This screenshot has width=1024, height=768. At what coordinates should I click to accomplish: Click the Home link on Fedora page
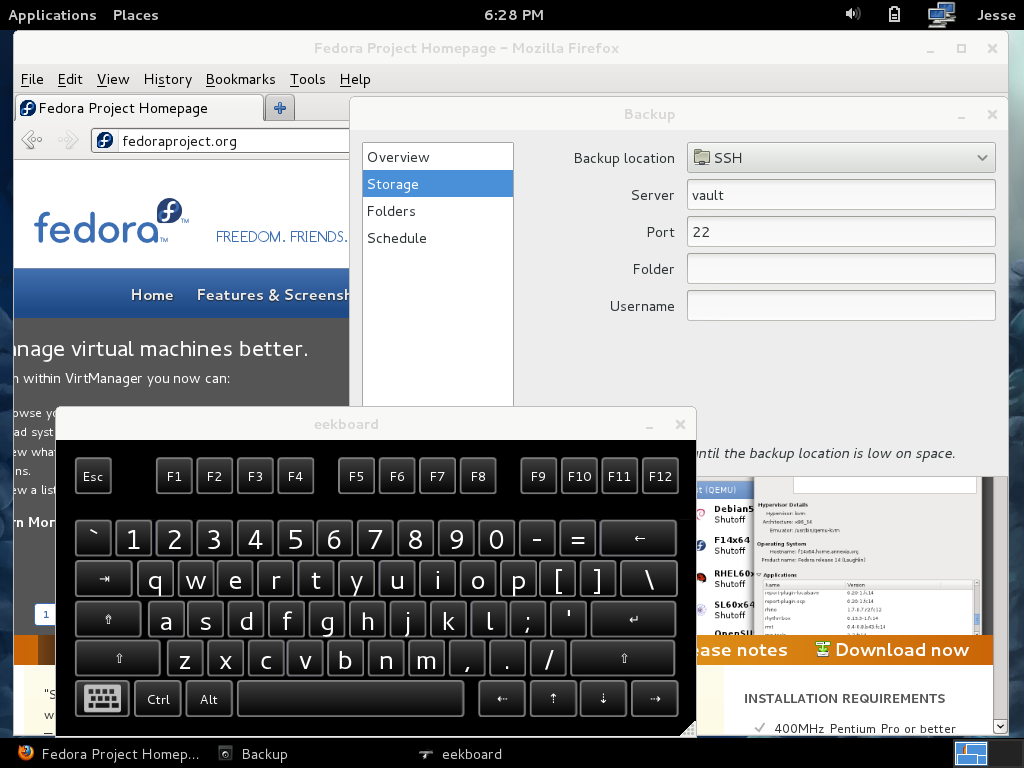(152, 295)
